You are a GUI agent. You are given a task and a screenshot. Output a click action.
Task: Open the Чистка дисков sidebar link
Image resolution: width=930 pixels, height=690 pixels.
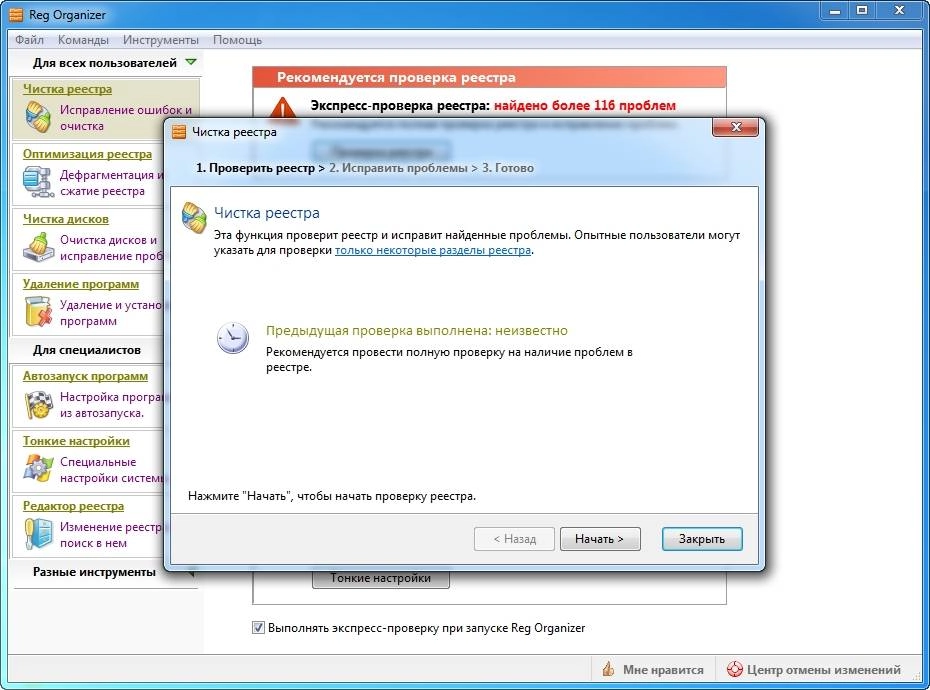(x=65, y=220)
